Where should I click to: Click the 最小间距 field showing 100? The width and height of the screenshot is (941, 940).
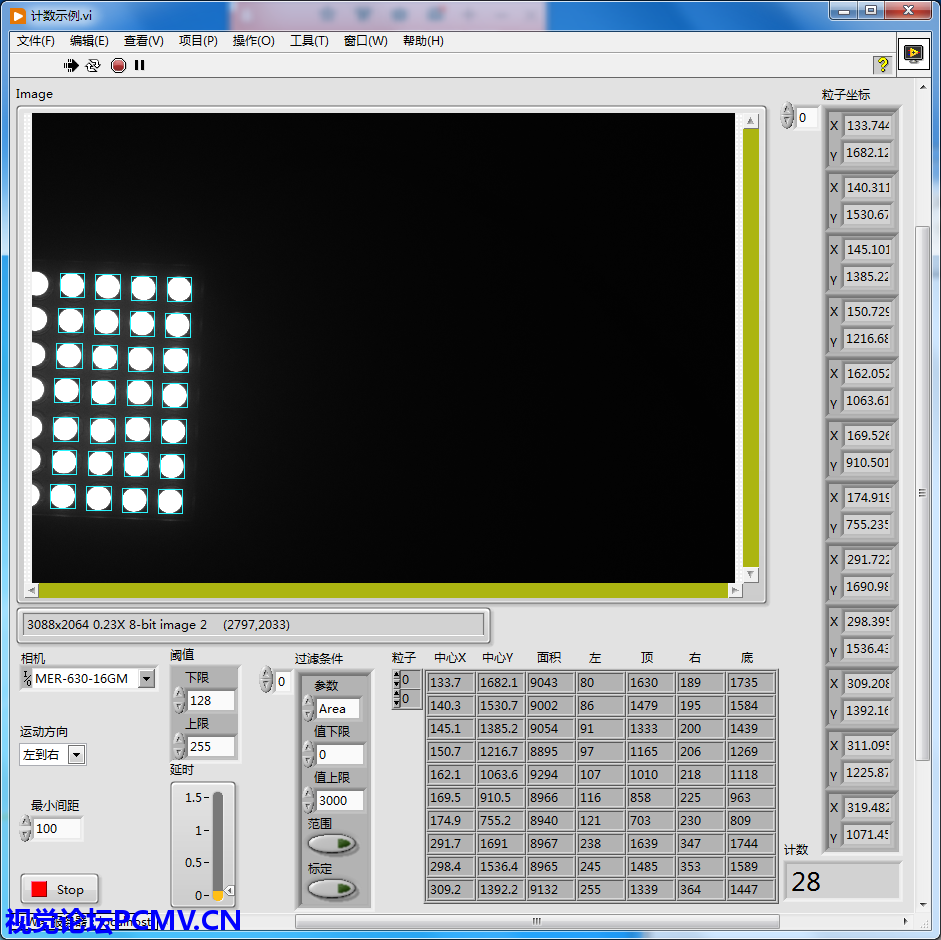[56, 828]
